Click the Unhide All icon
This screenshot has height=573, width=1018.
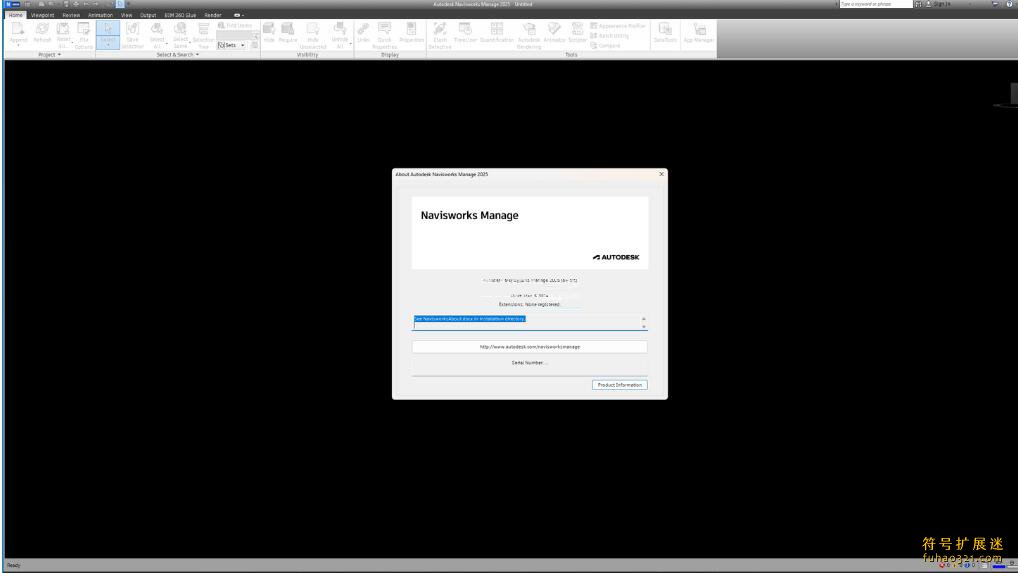(x=340, y=29)
